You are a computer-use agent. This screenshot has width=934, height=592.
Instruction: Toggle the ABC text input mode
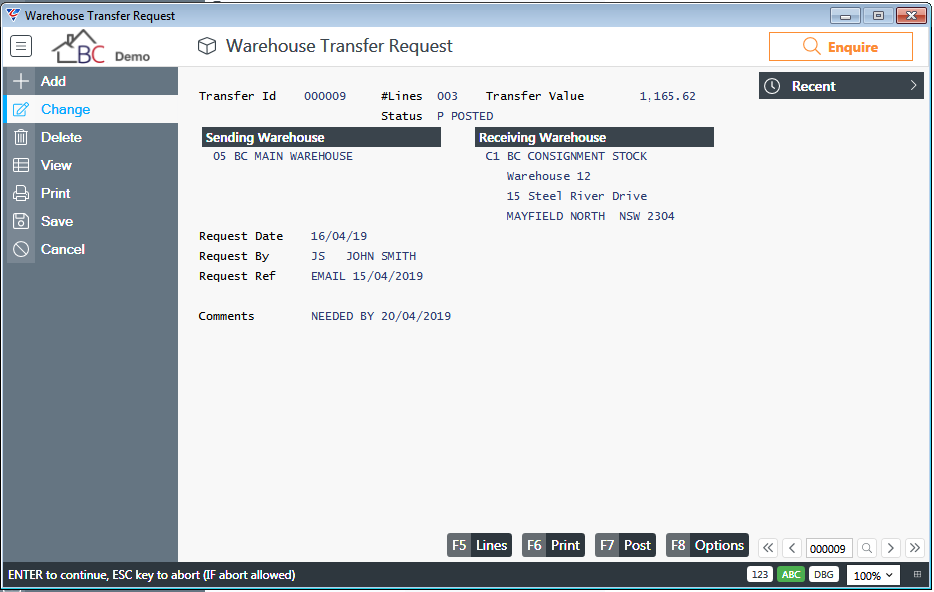791,574
